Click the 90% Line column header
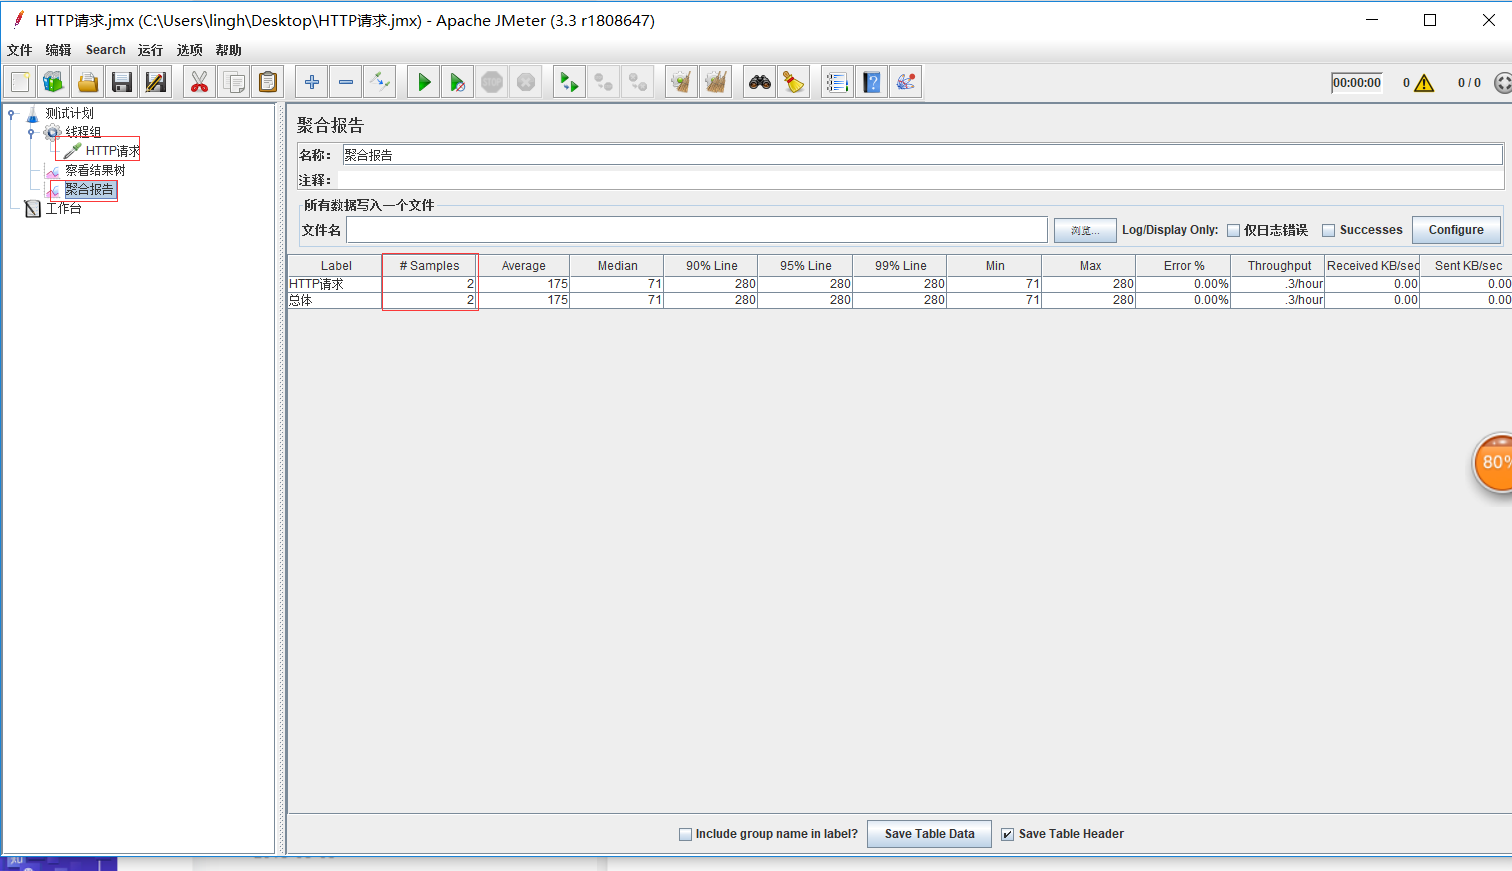The image size is (1512, 871). click(711, 266)
